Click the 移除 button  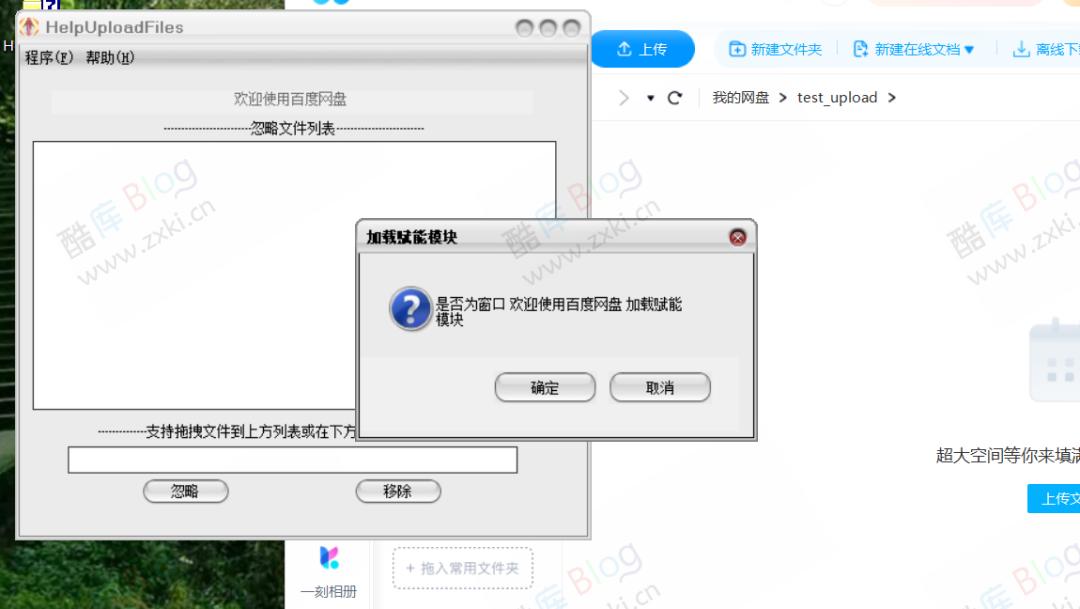click(x=398, y=491)
